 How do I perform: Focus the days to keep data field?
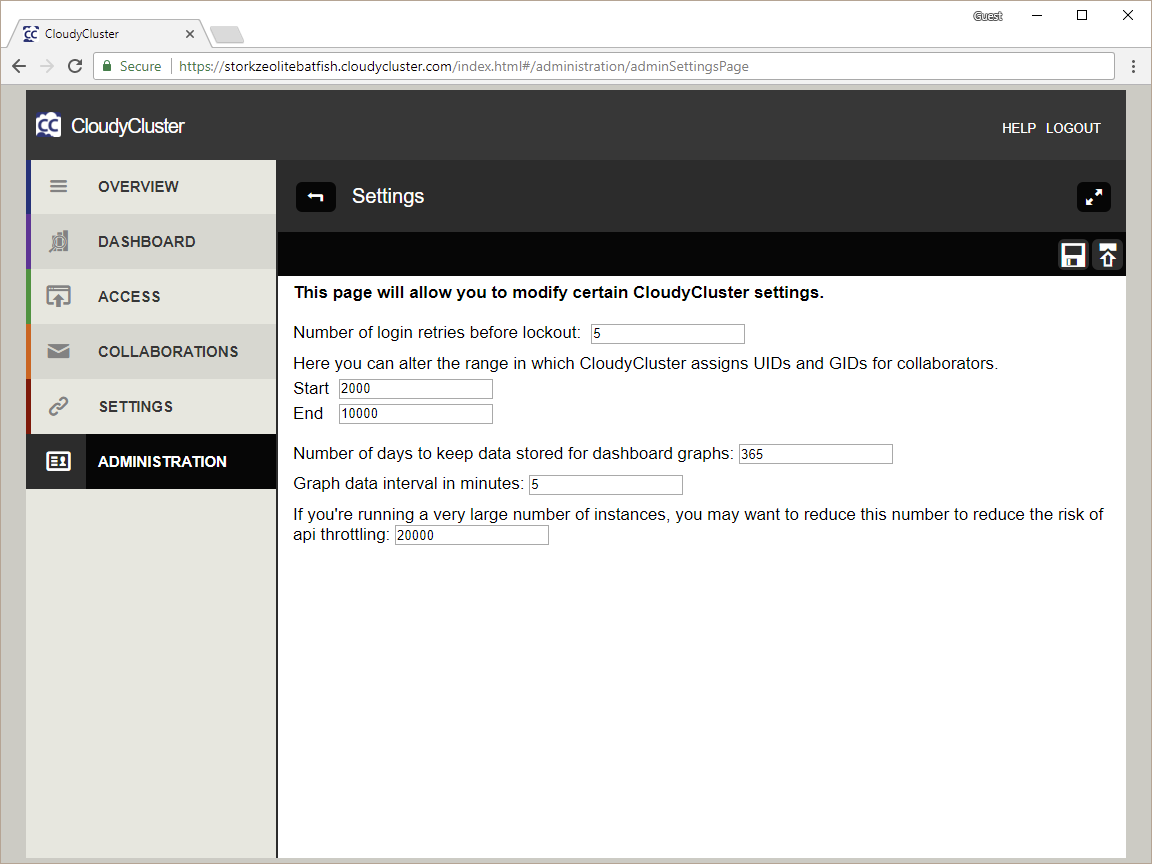point(816,454)
